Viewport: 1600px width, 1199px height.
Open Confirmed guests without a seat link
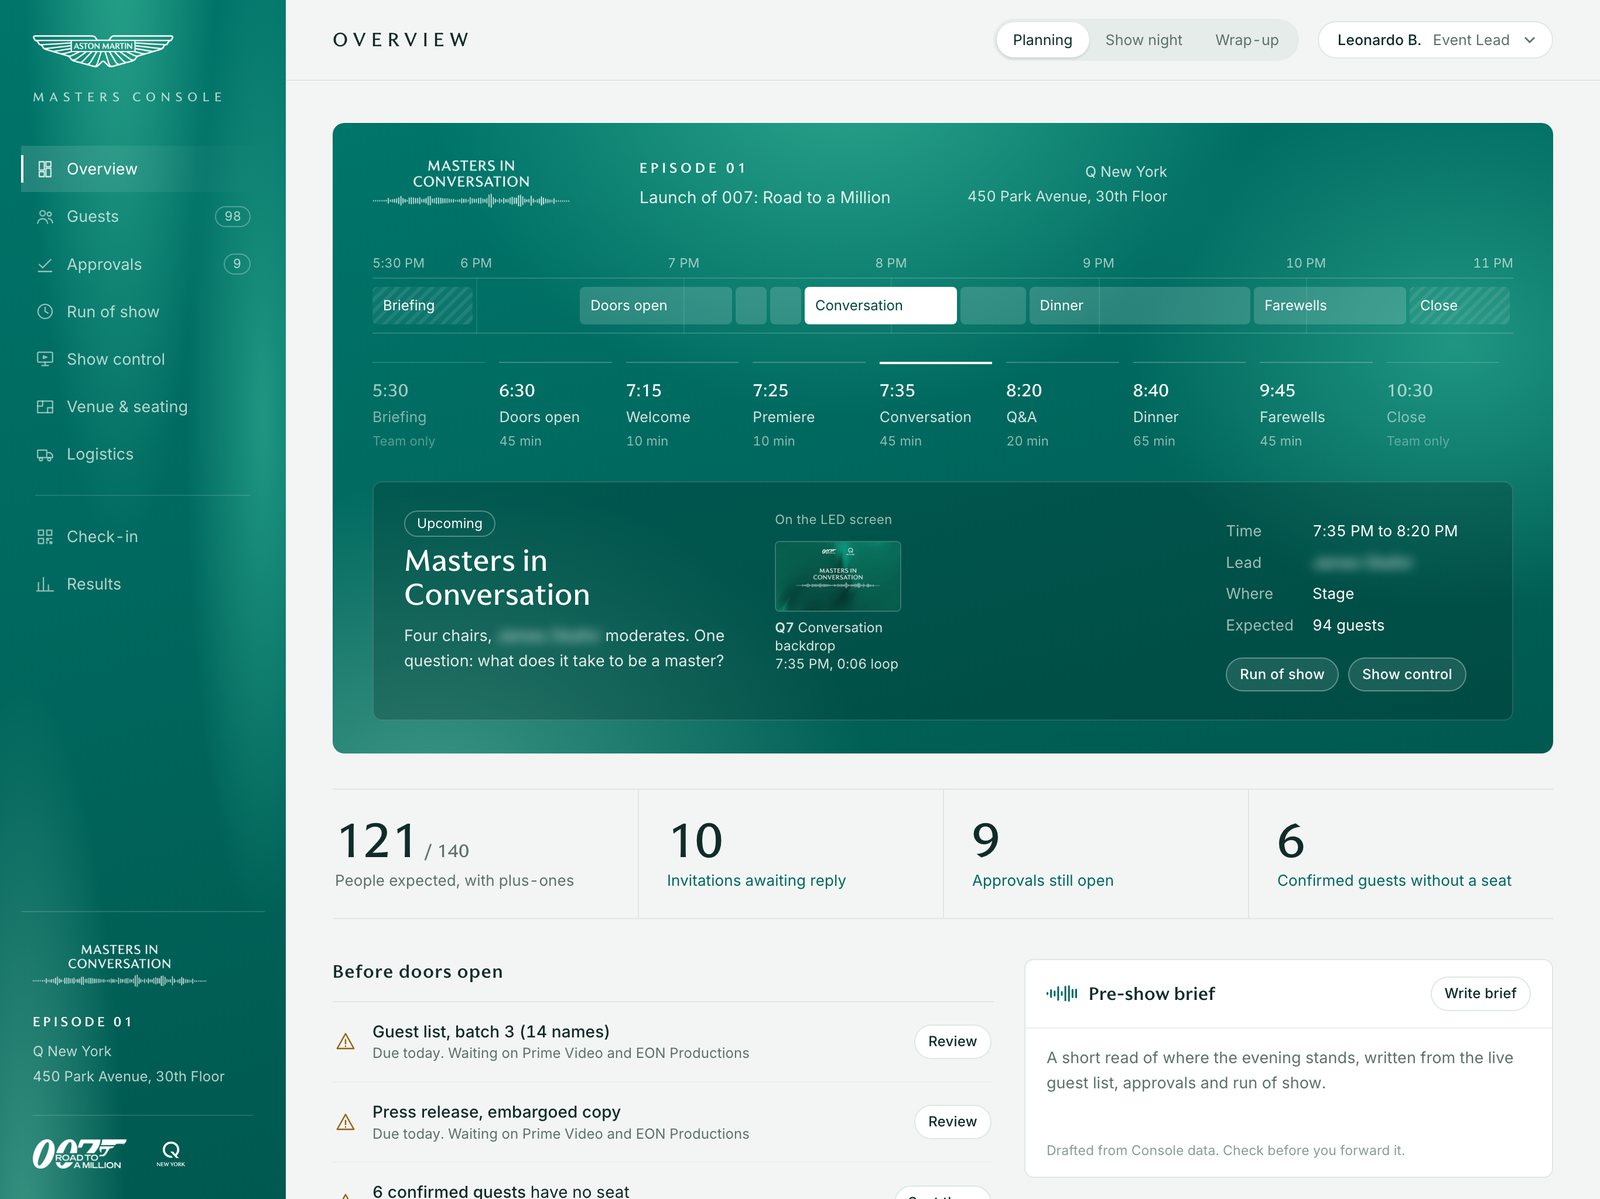tap(1394, 881)
